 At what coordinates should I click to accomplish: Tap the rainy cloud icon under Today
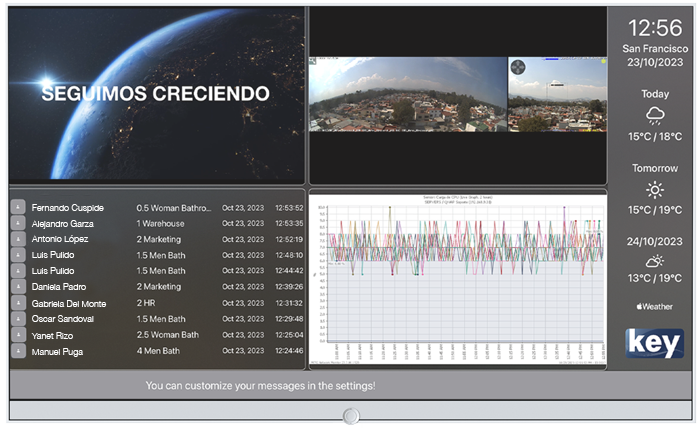[655, 115]
